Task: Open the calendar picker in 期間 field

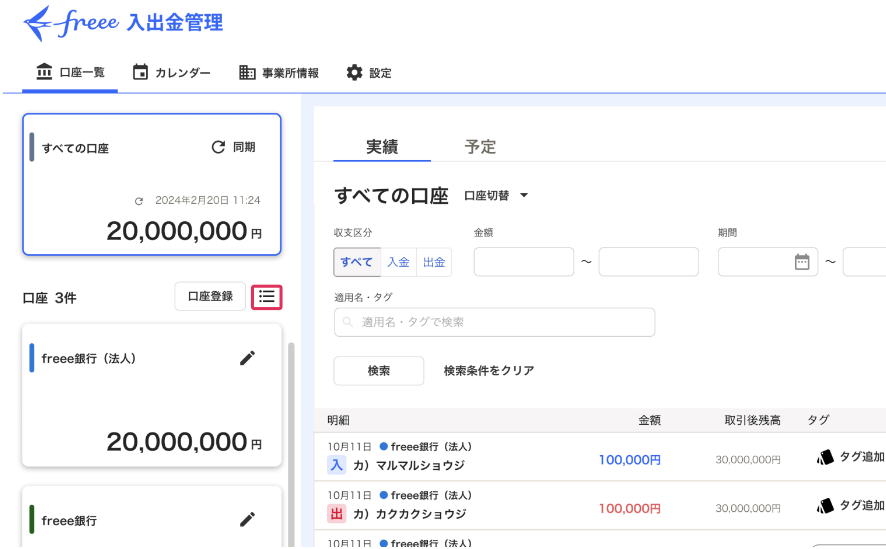Action: click(802, 262)
